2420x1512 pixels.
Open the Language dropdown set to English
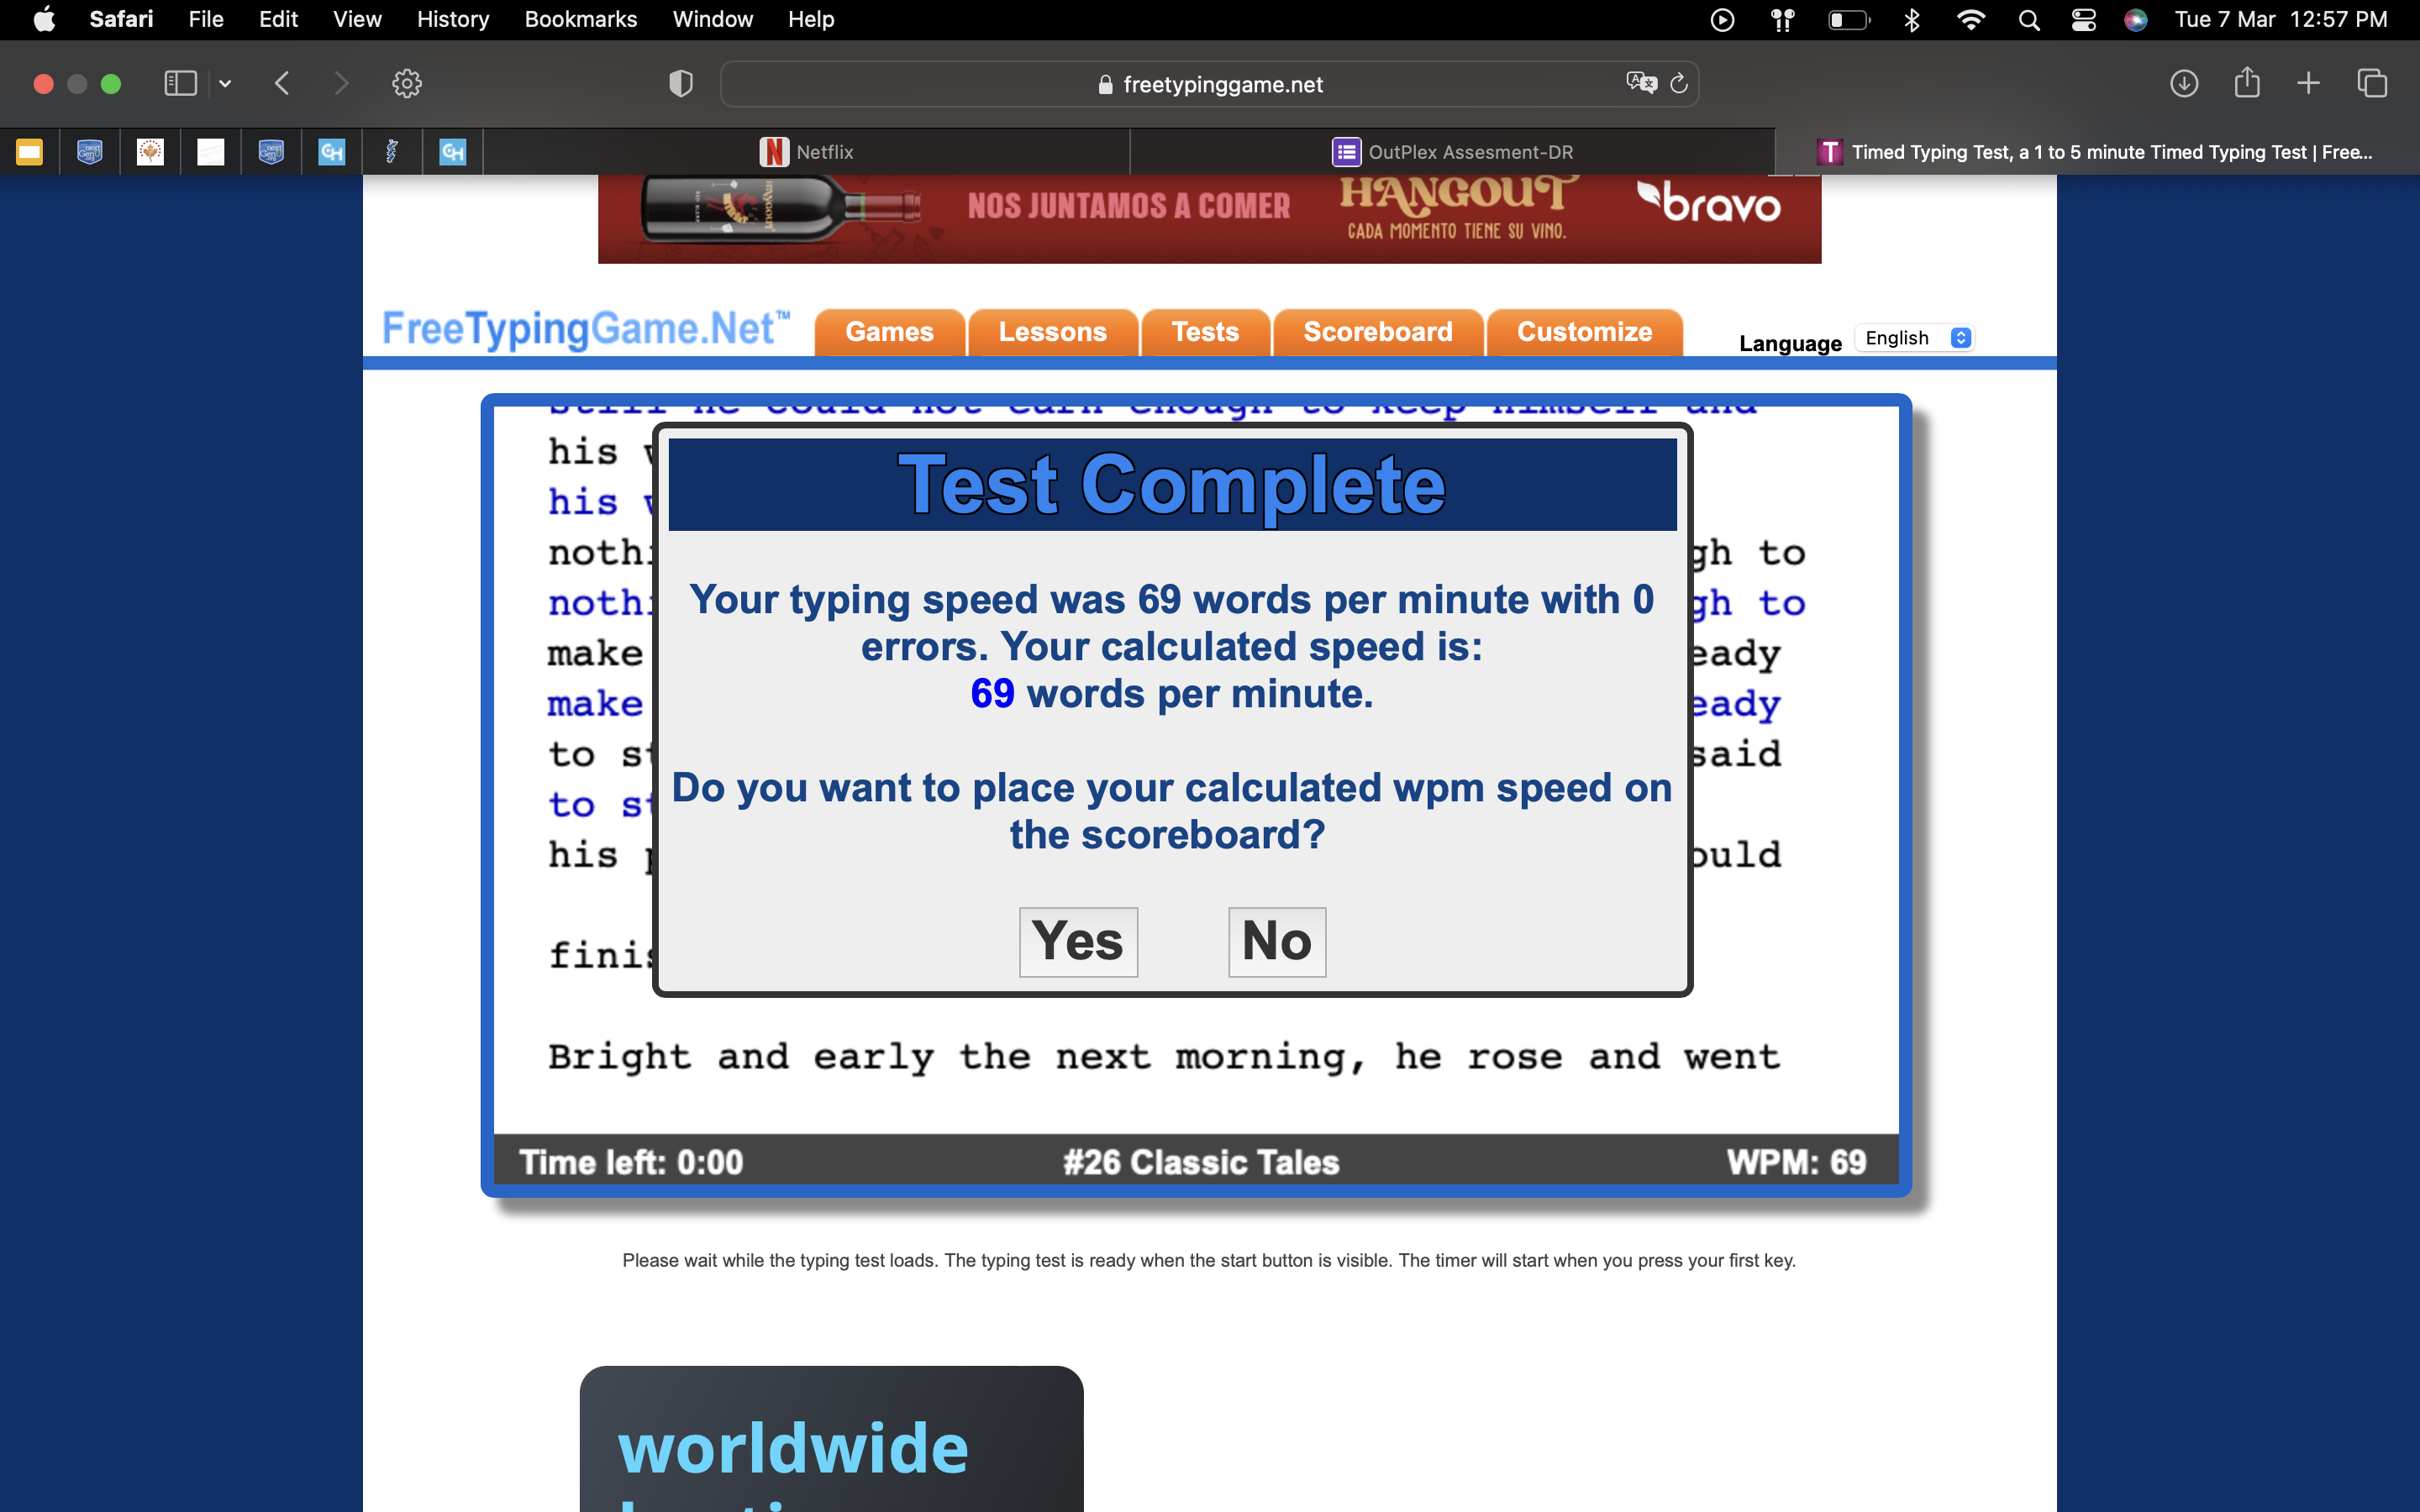click(x=1915, y=338)
